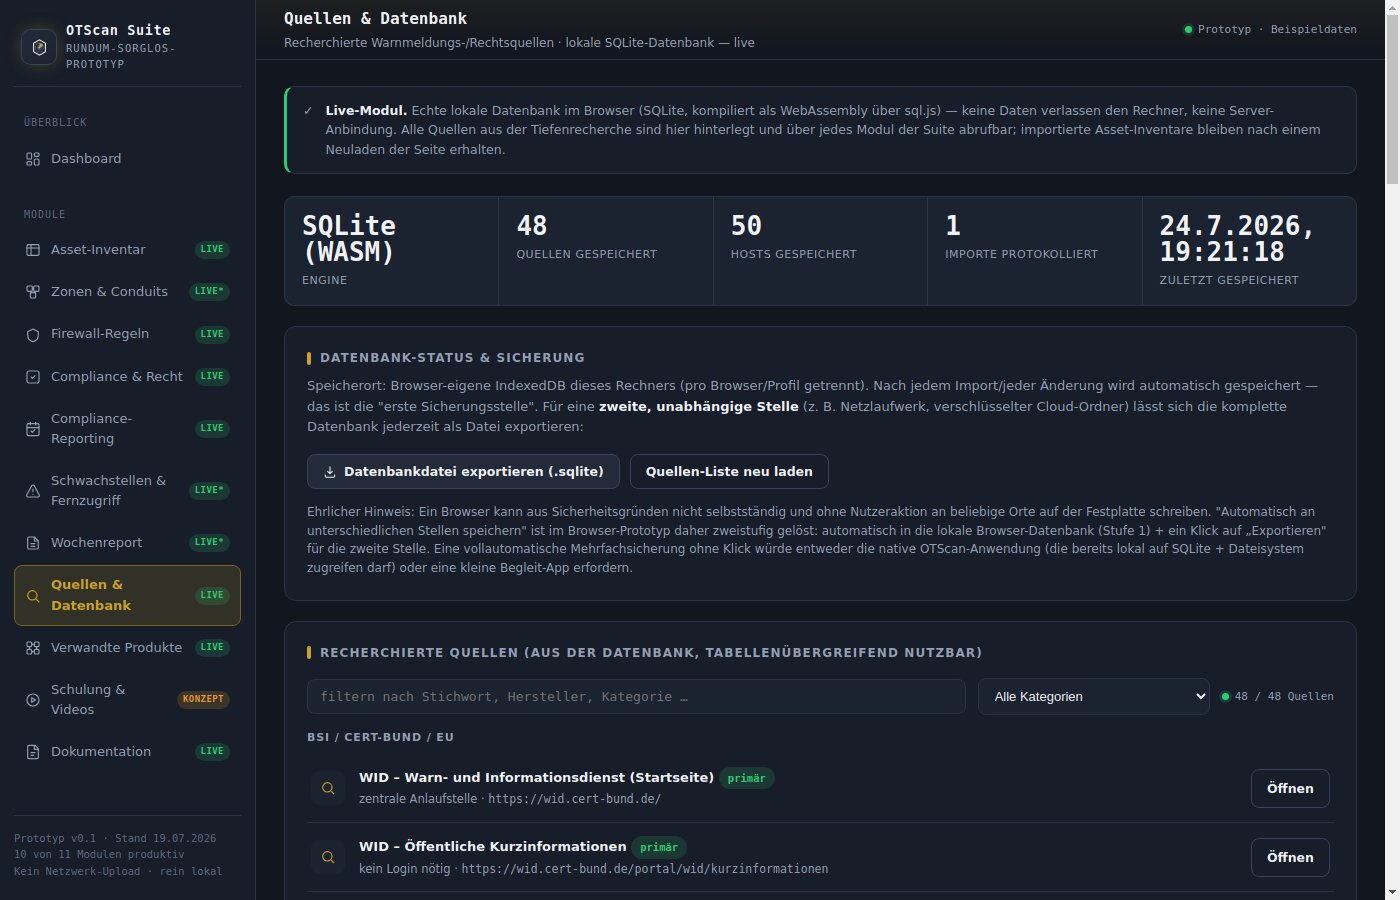Open the Dashboard menu item
Screen dimensions: 1400x900
(127, 159)
